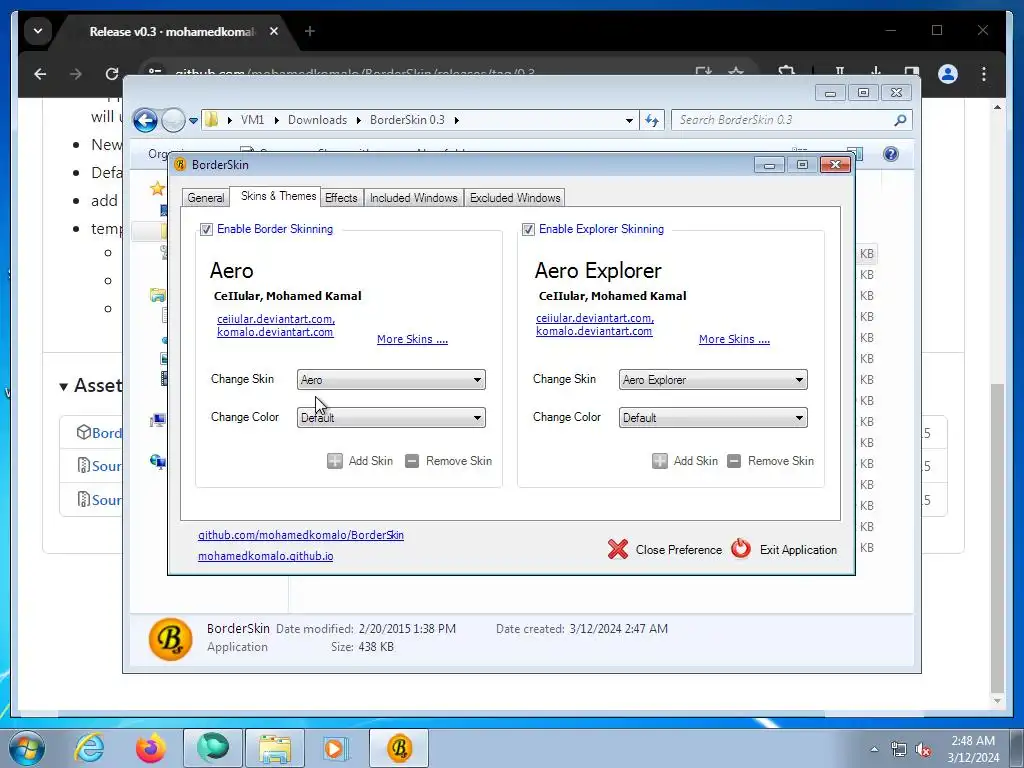Click the muted volume tray icon
Image resolution: width=1024 pixels, height=768 pixels.
point(923,750)
